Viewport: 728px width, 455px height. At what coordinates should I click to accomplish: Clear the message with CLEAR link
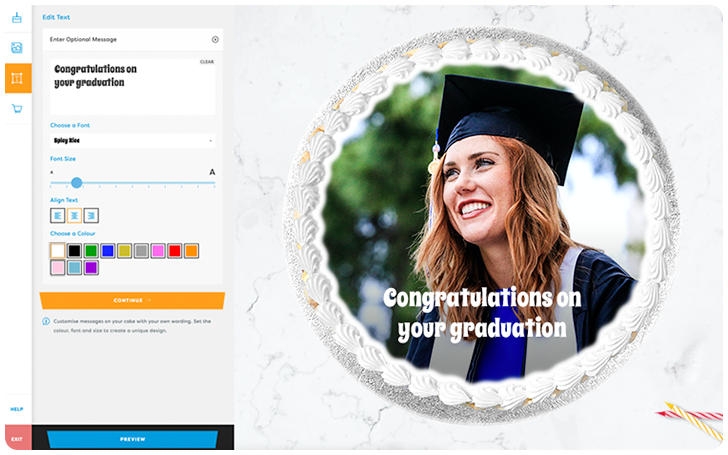click(207, 62)
